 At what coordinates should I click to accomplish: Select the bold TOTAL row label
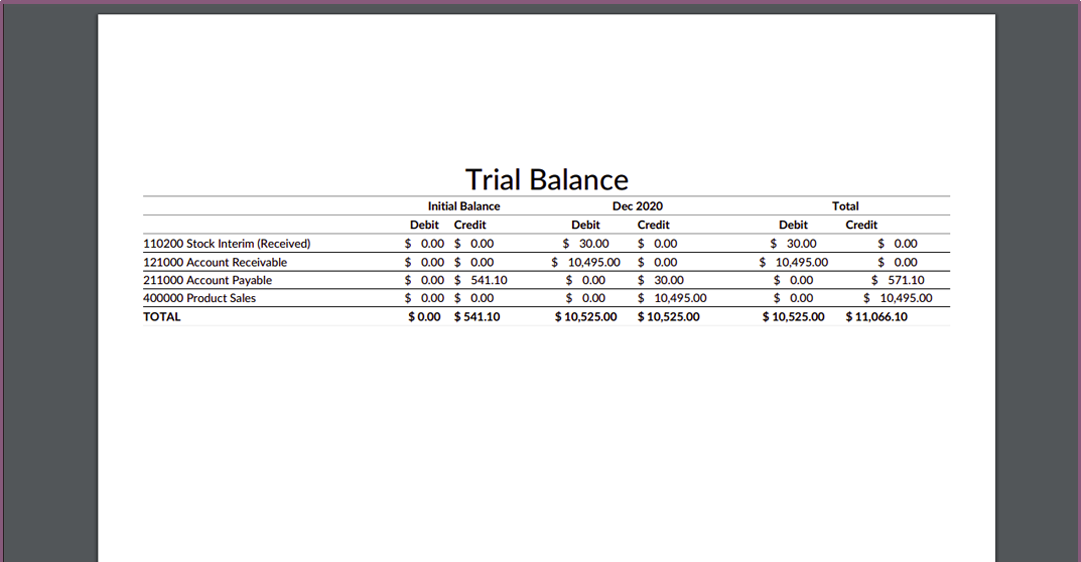161,317
